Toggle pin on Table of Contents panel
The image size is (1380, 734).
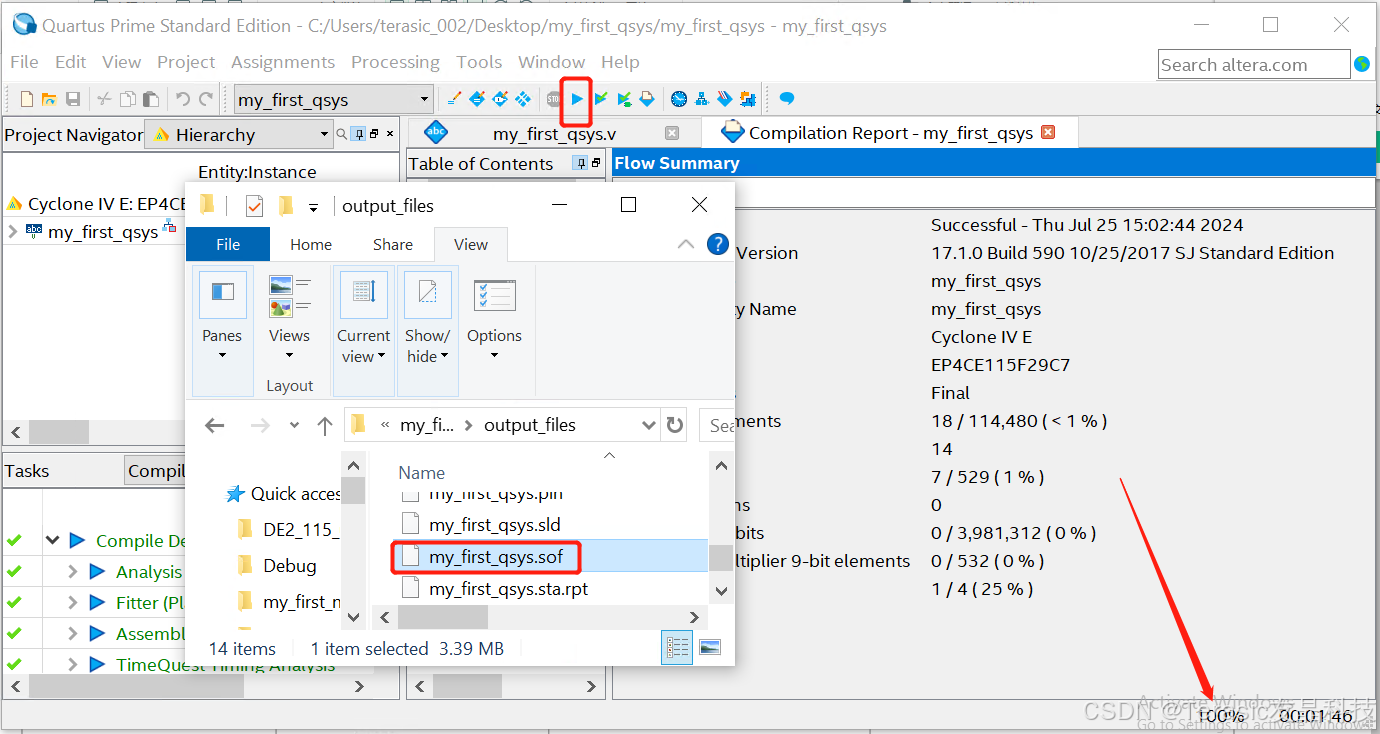point(580,163)
